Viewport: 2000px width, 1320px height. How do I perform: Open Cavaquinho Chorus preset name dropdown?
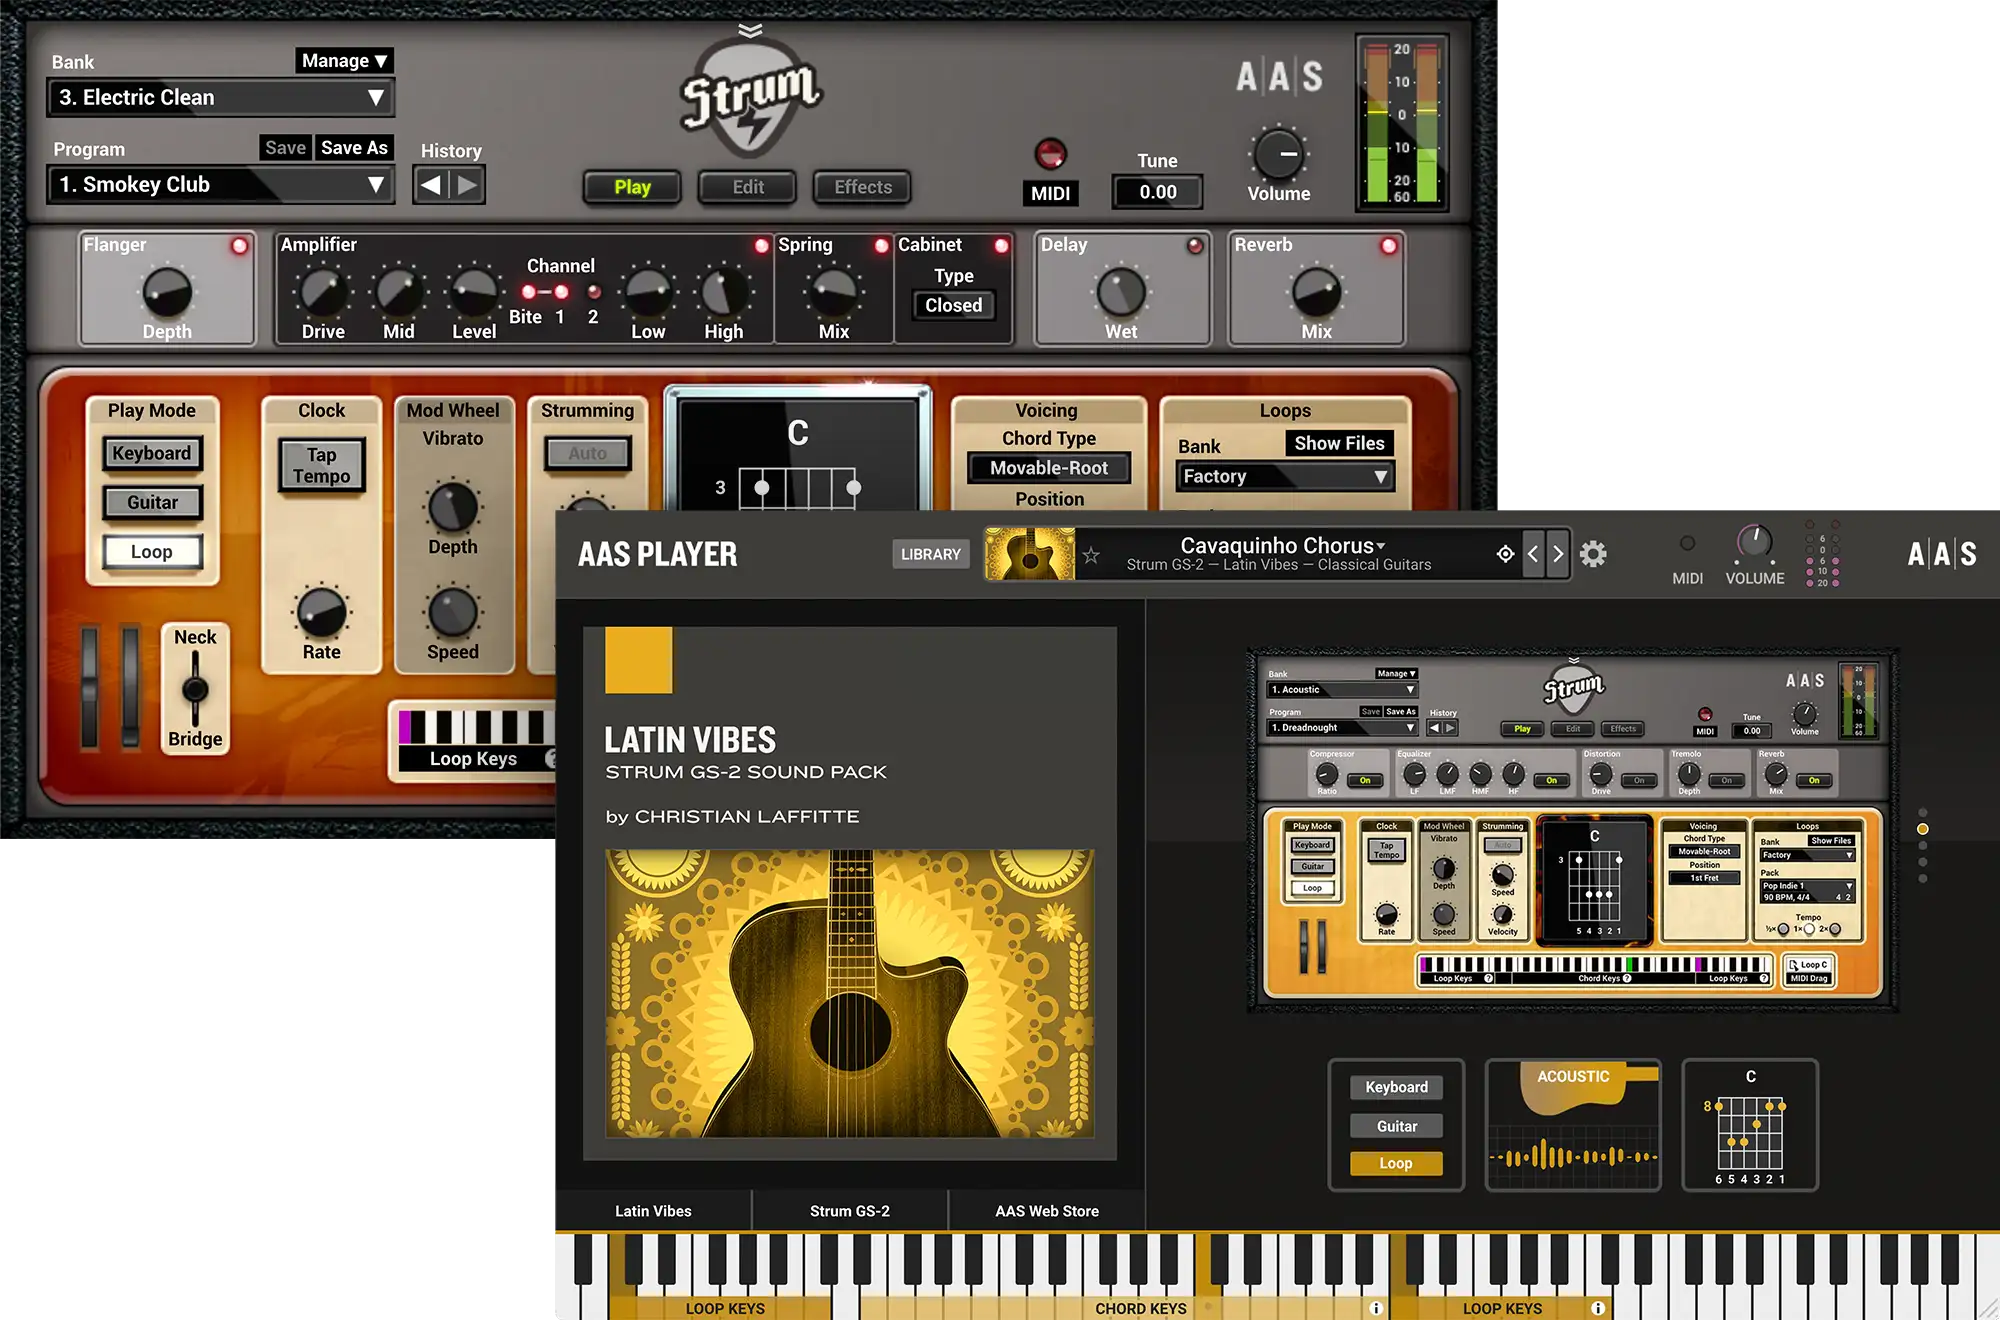pos(1283,545)
